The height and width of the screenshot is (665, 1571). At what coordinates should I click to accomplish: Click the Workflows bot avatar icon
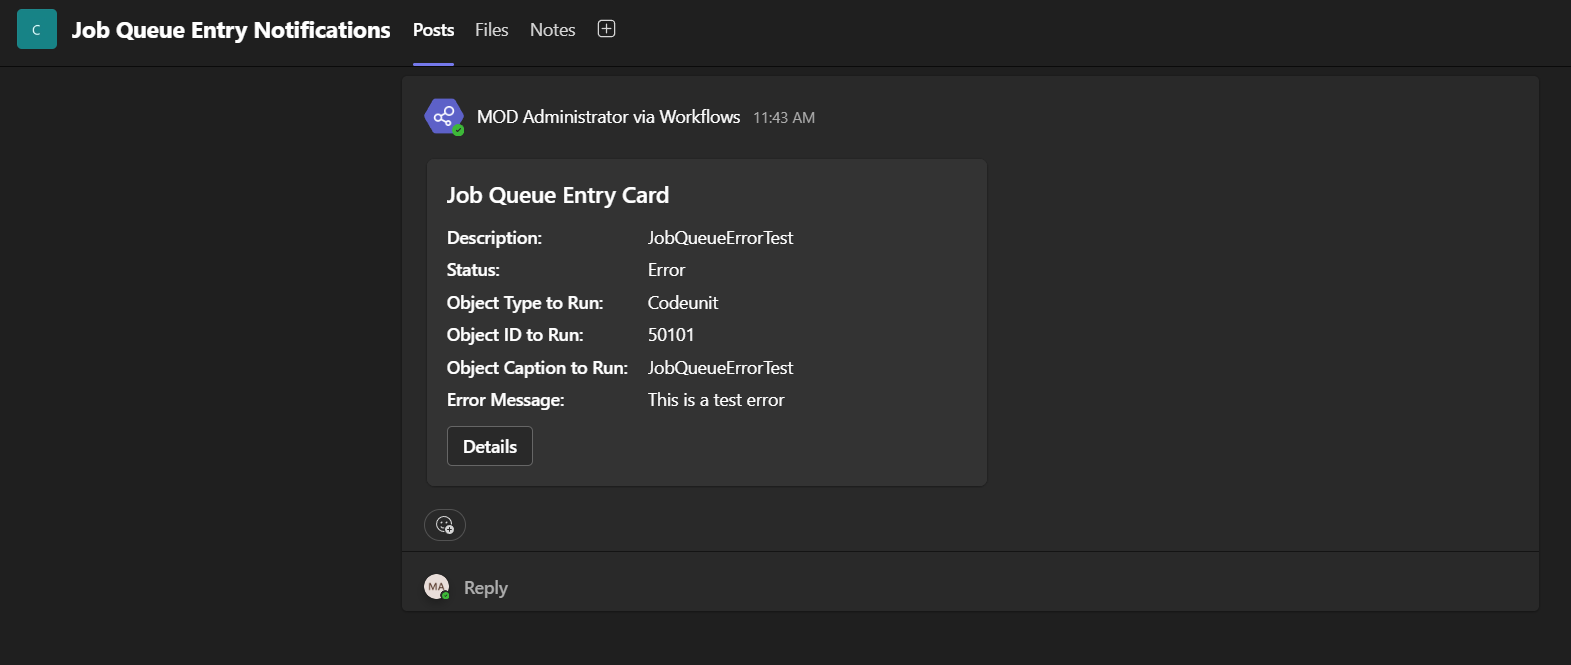[444, 117]
